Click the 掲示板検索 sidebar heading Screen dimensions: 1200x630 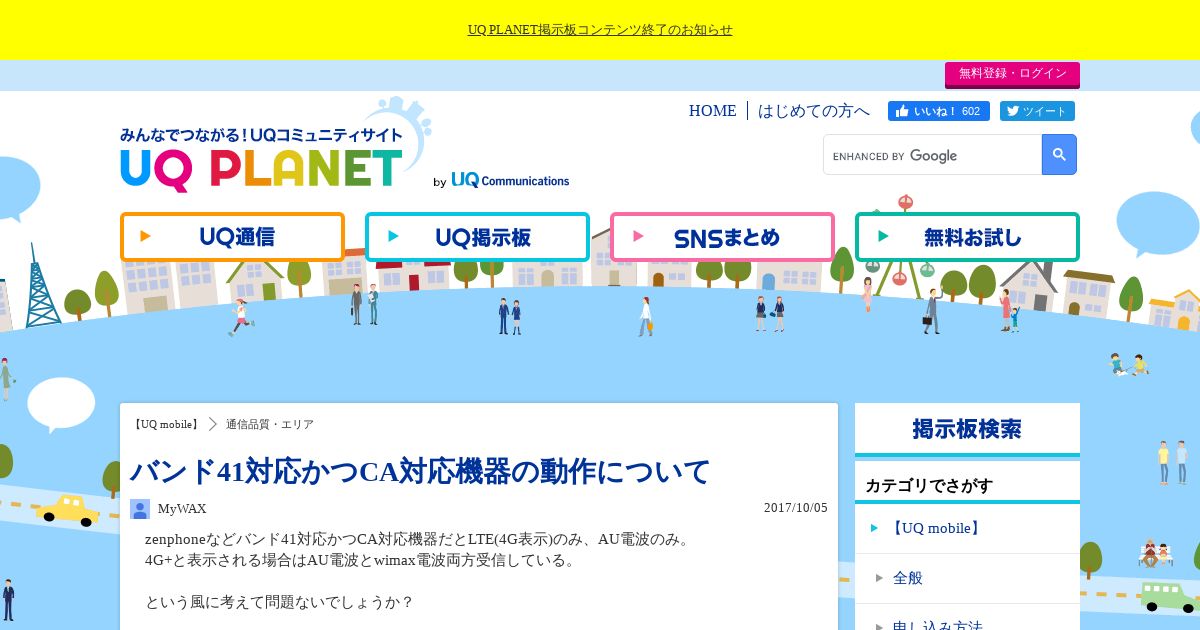[967, 429]
